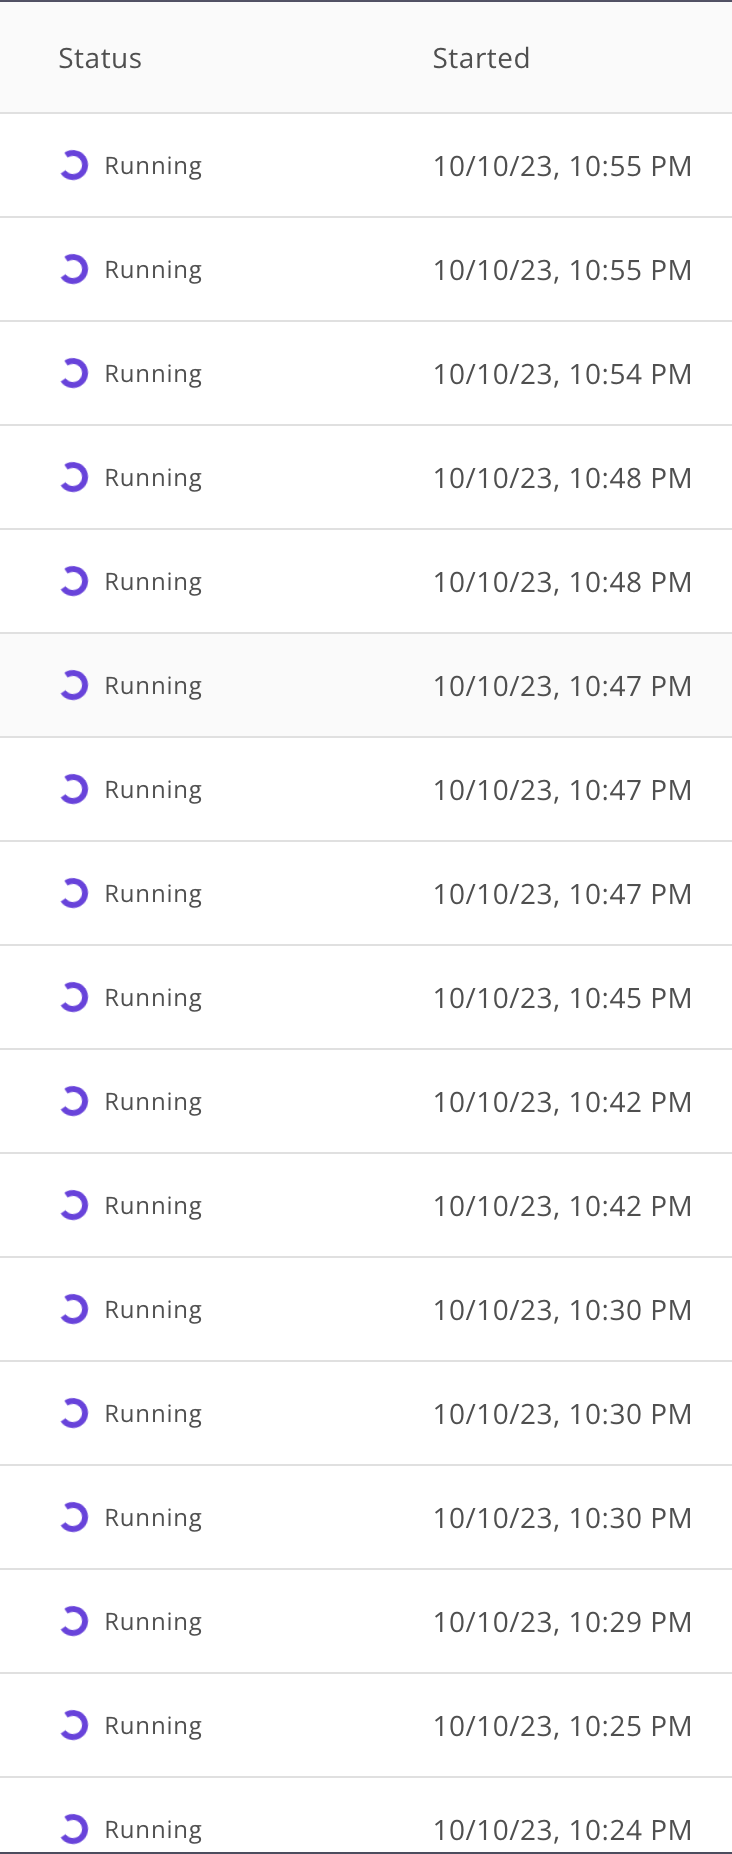Select the Running label in the 10:45 PM row
This screenshot has width=732, height=1854.
click(x=153, y=998)
